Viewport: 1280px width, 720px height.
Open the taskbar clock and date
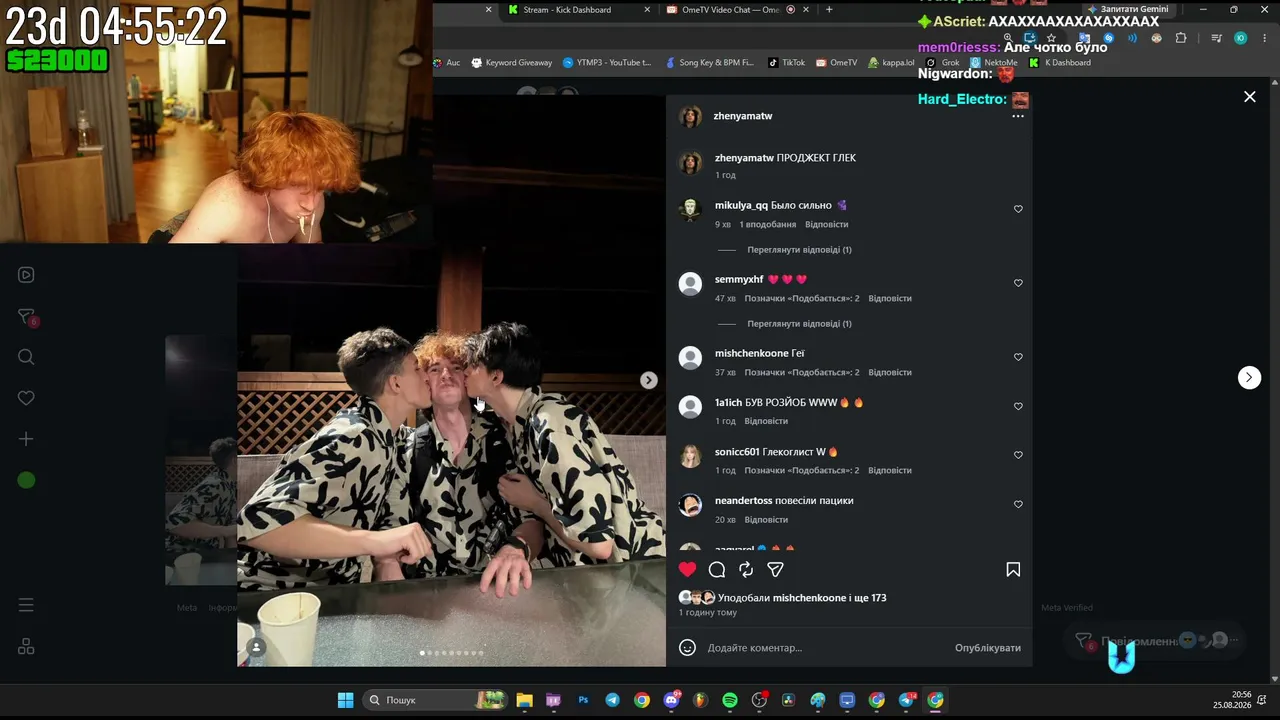(1233, 700)
